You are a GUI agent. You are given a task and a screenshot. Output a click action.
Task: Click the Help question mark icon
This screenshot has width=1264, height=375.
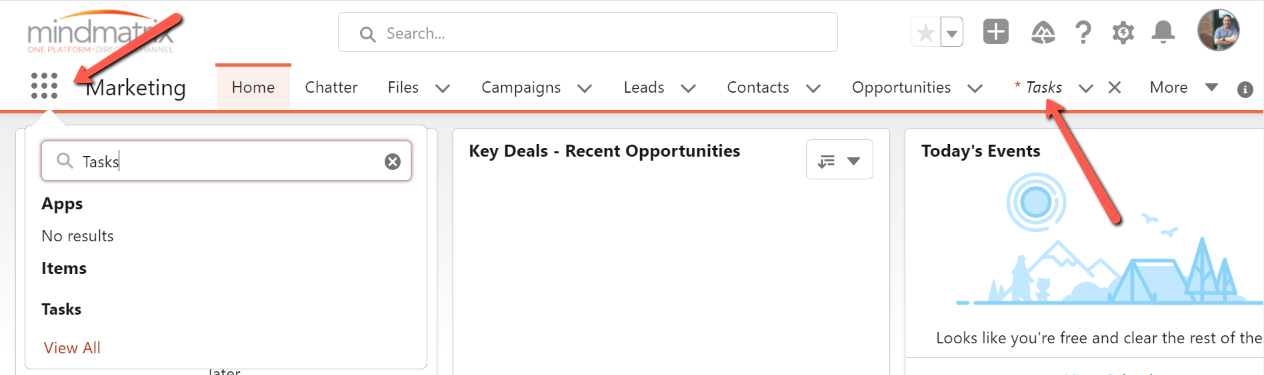[1083, 33]
